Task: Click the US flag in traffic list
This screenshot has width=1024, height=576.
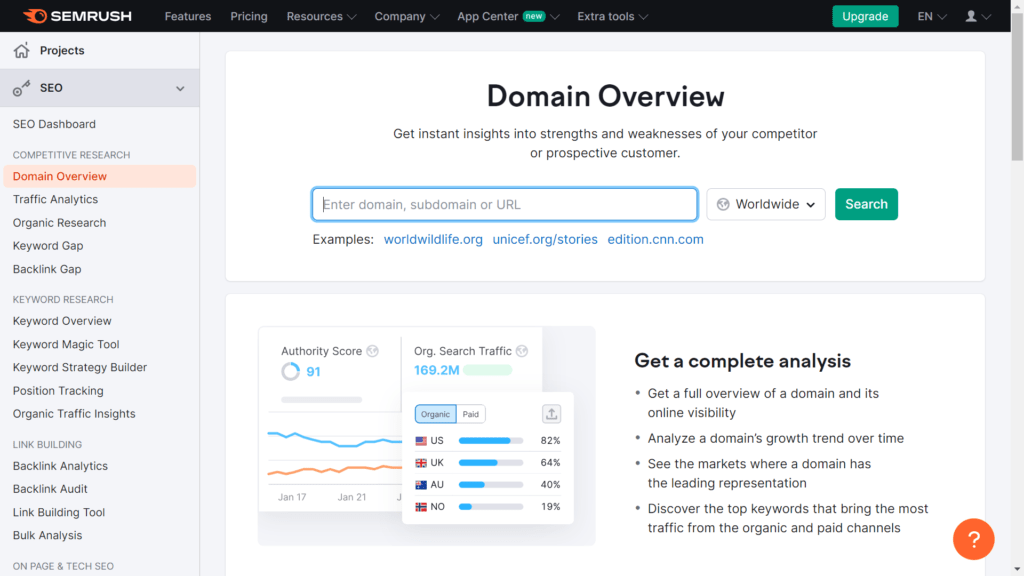Action: [x=421, y=441]
